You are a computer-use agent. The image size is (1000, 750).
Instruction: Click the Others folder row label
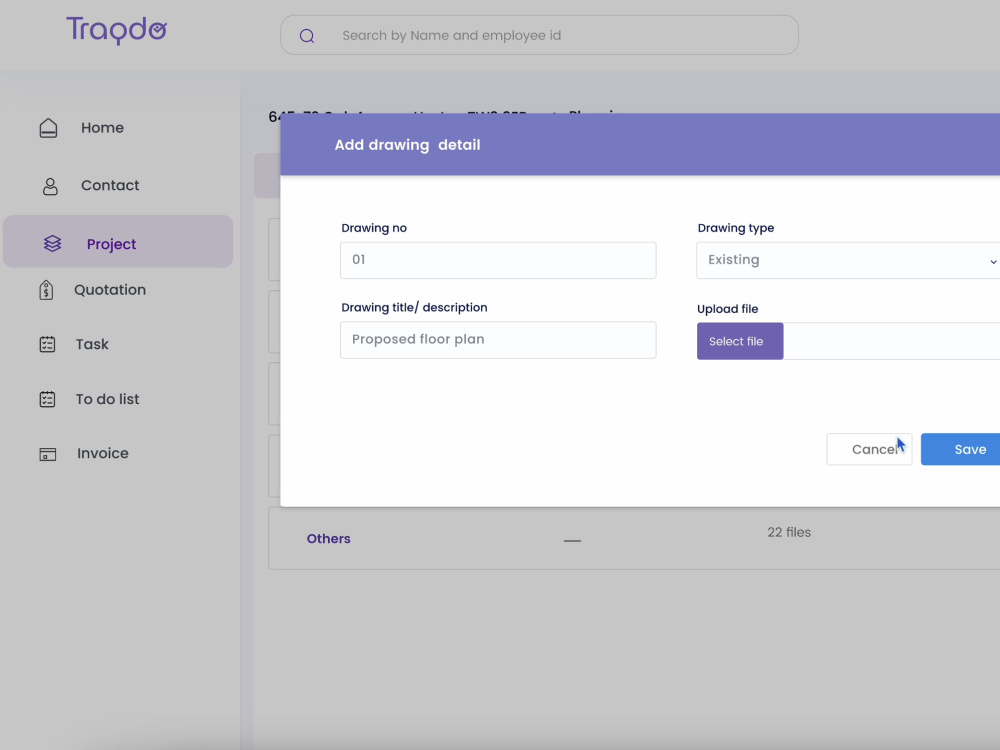[x=328, y=539]
